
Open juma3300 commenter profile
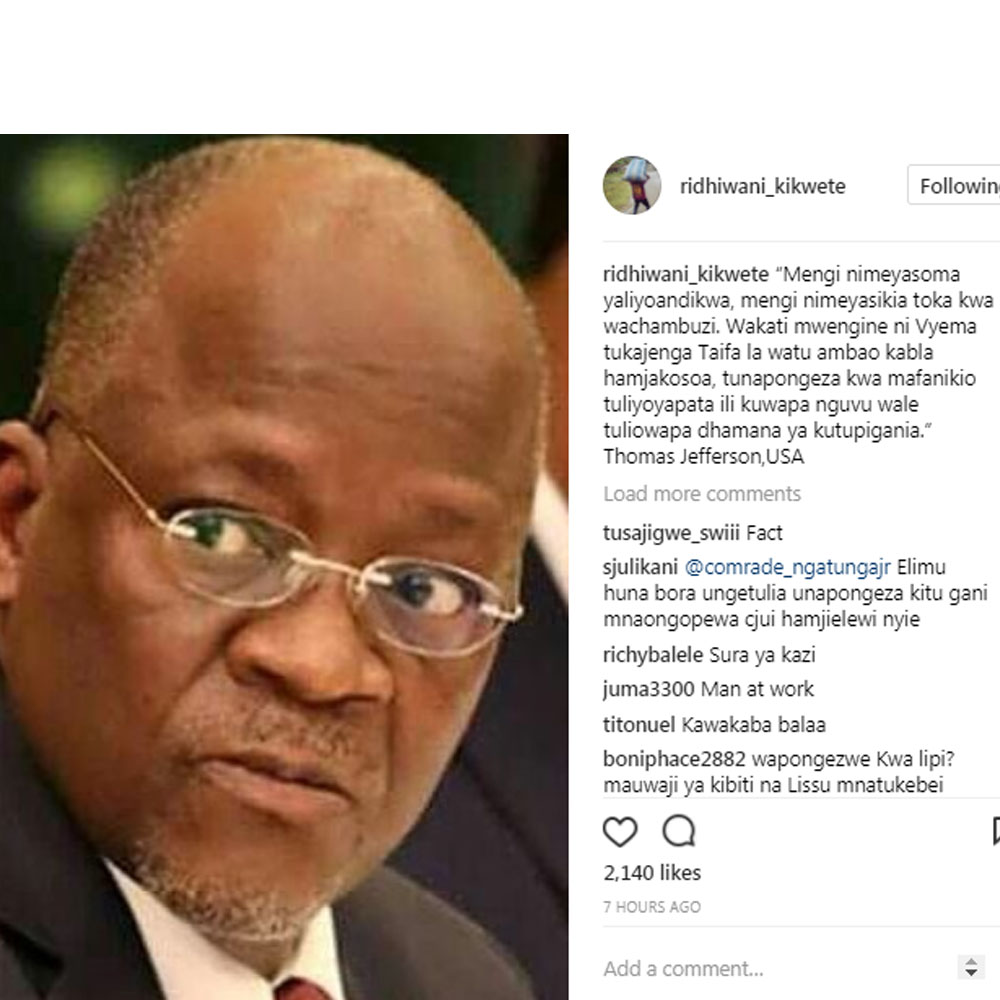tap(649, 689)
